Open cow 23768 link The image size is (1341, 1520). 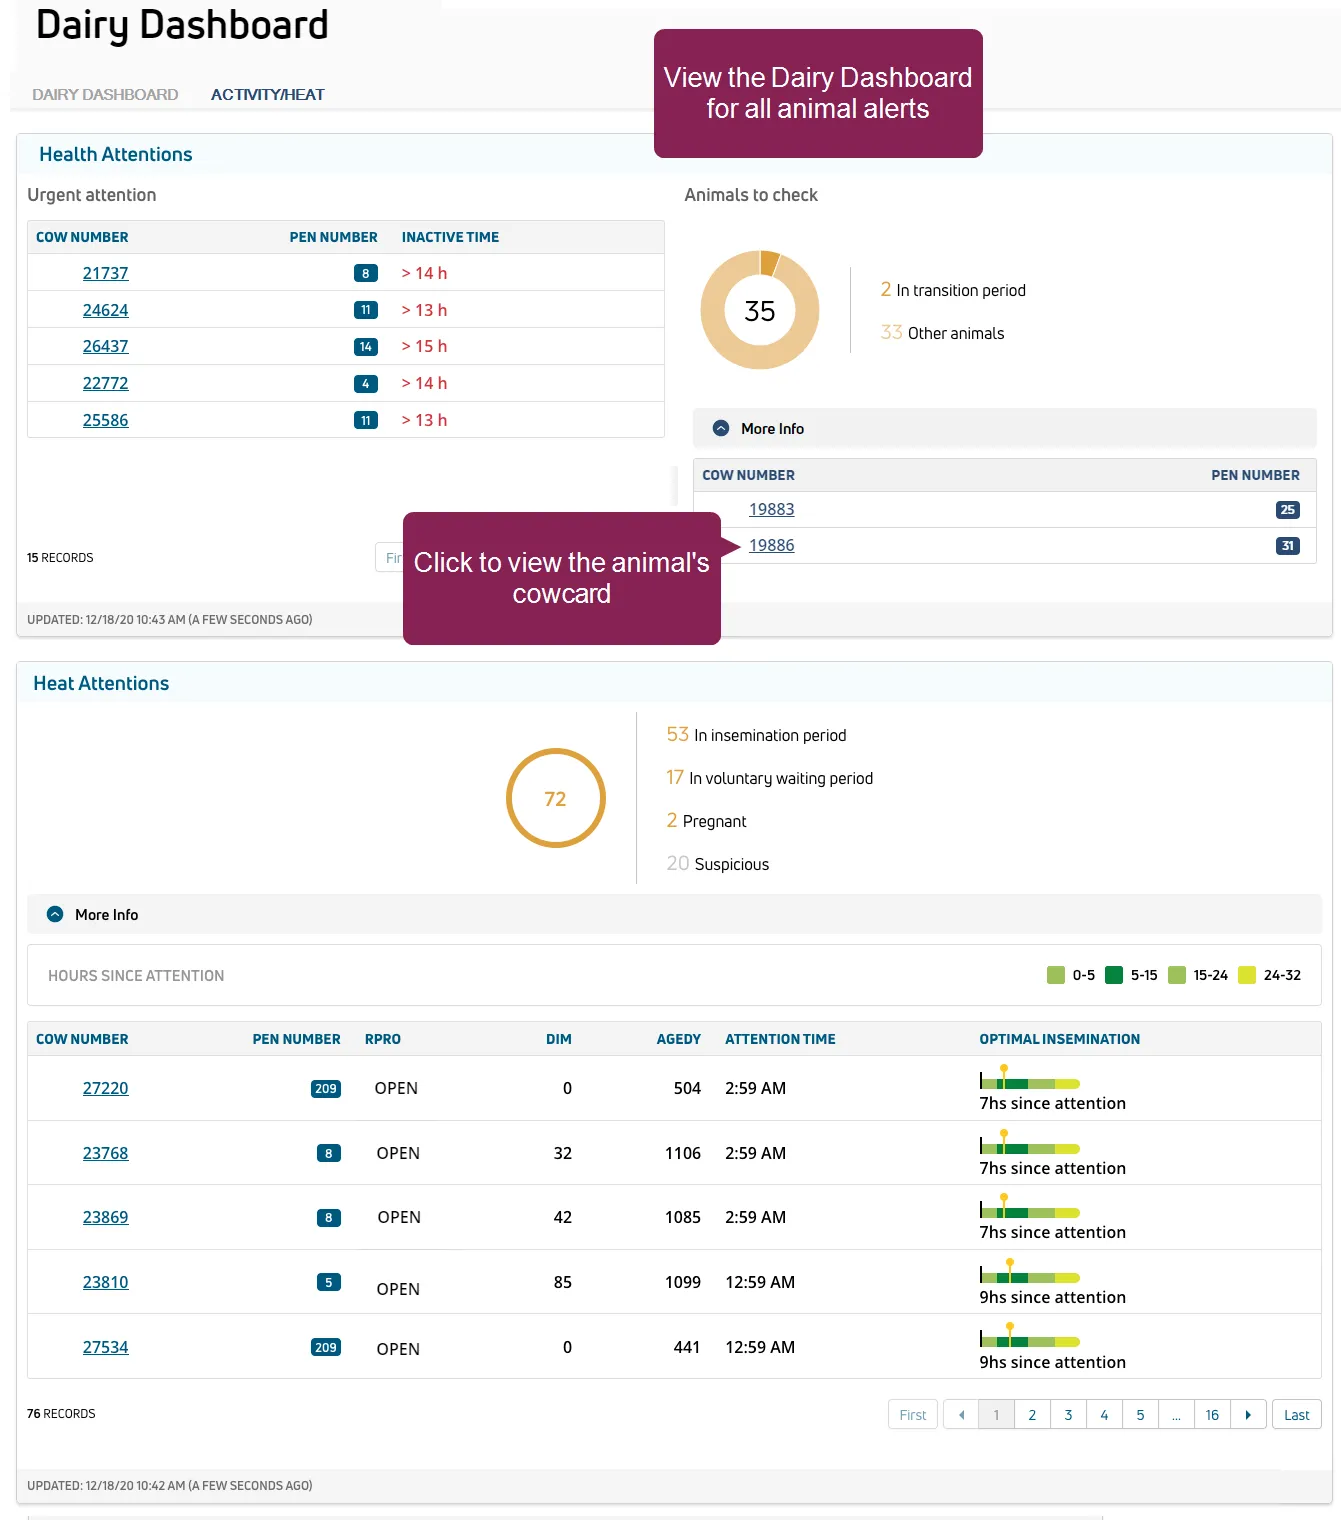click(x=105, y=1153)
